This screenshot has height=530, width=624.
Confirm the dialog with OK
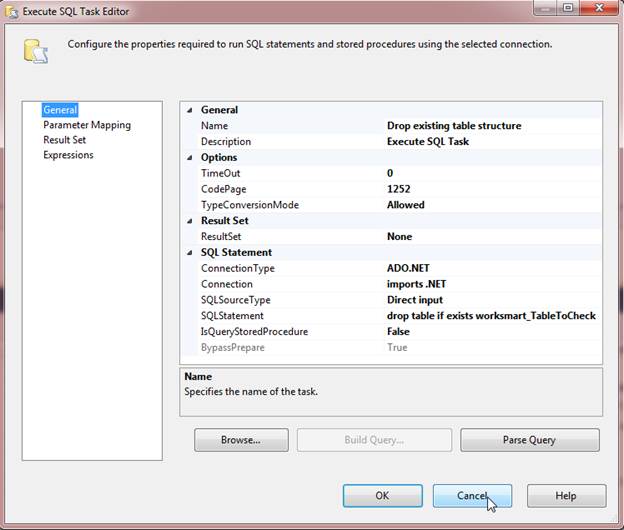click(x=382, y=496)
